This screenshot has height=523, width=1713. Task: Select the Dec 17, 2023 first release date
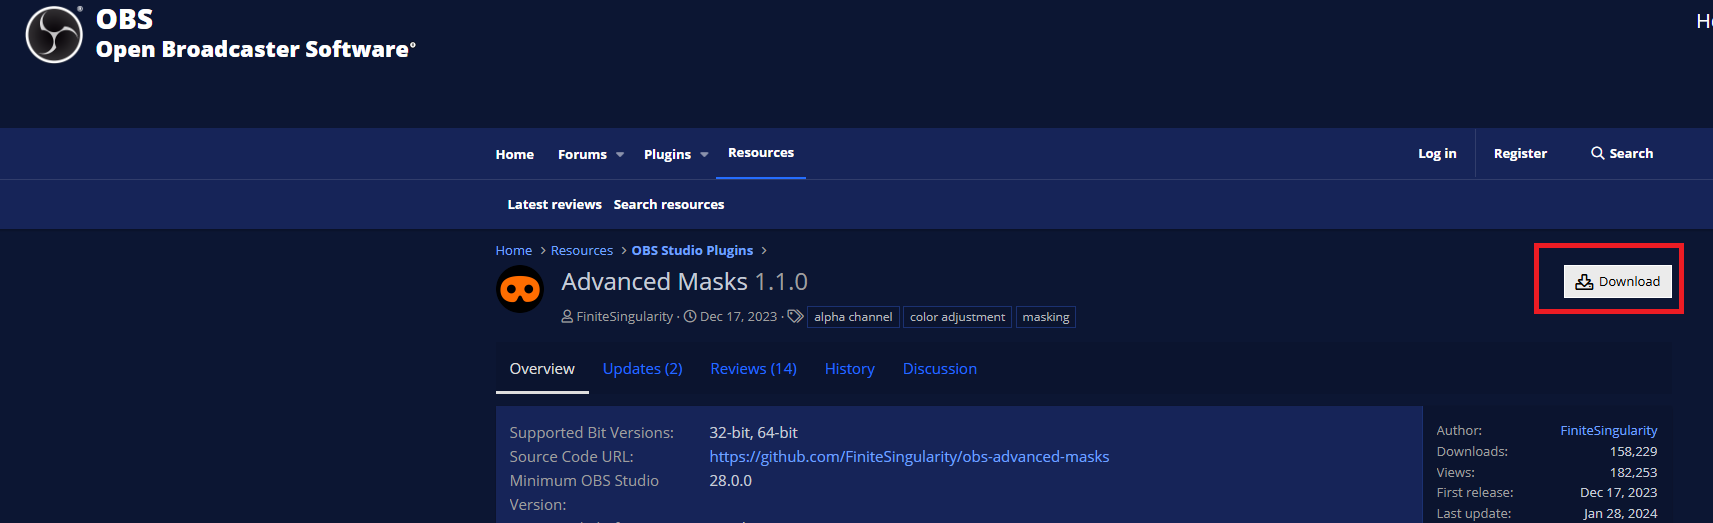click(x=1618, y=492)
